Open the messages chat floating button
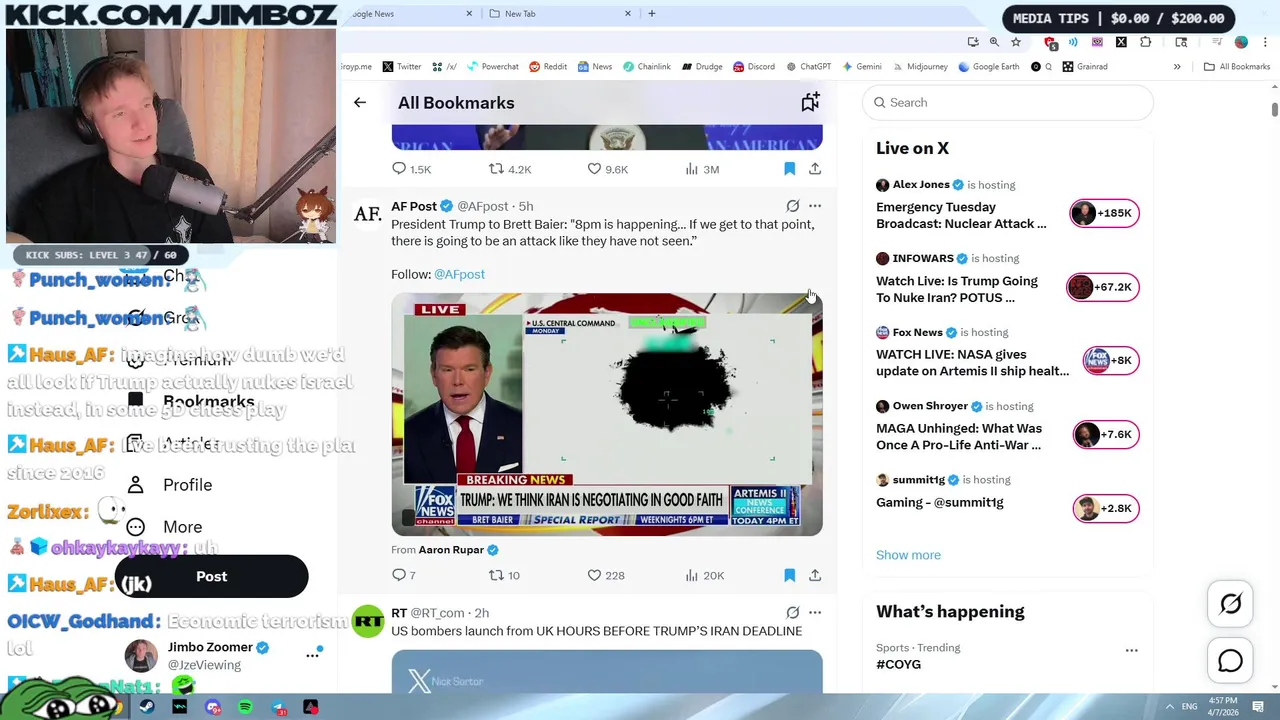Screen dimensions: 1280x720 click(x=1230, y=661)
